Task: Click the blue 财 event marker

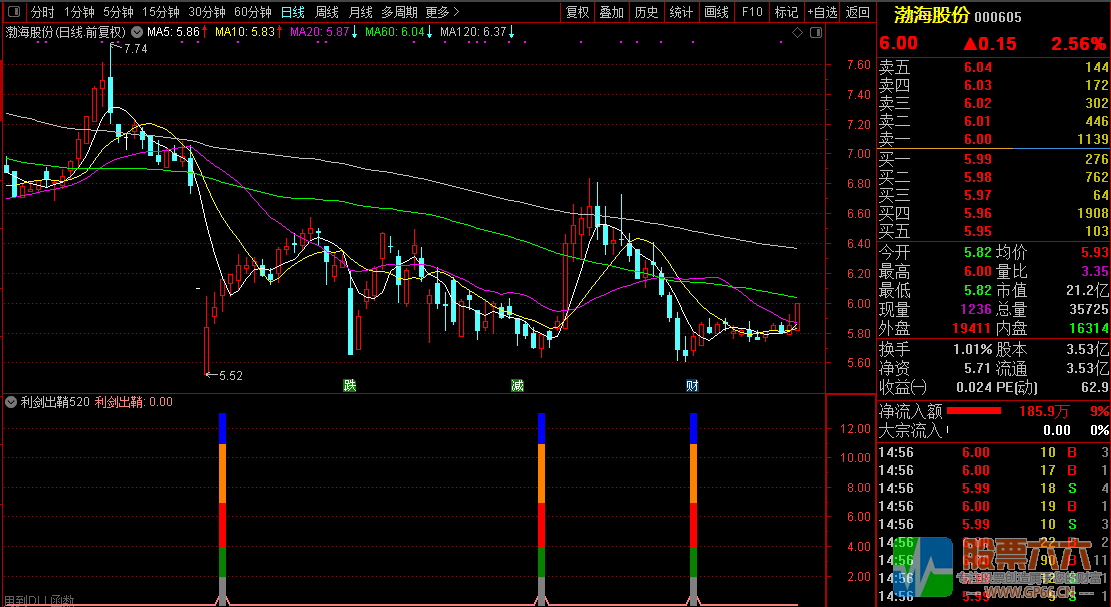Action: coord(691,385)
